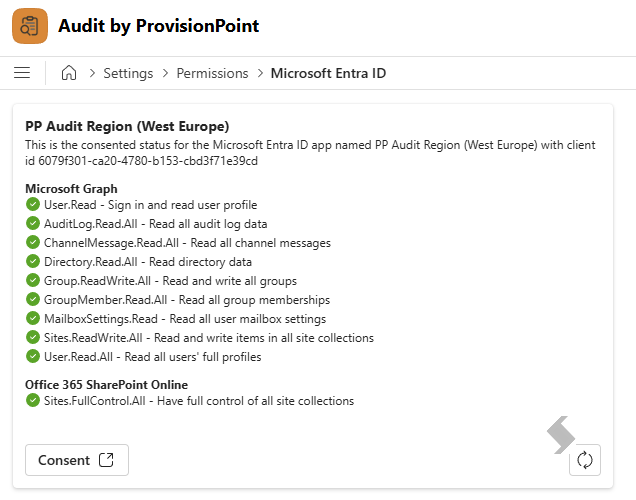Click the green check beside Group.ReadWrite.All
Viewport: 636px width, 500px height.
point(33,280)
